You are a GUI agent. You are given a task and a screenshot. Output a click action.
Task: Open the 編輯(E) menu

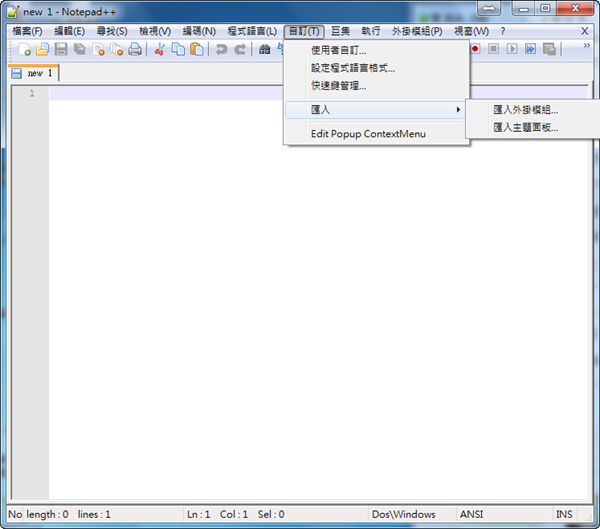[69, 31]
